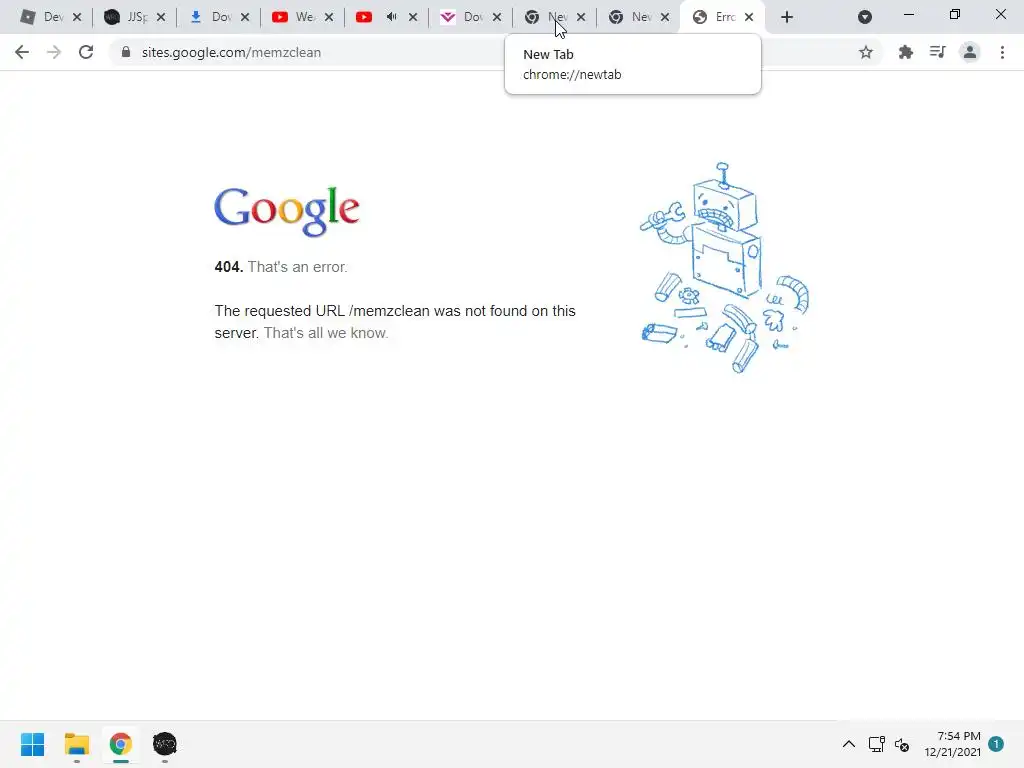Open the Extensions puzzle icon
The width and height of the screenshot is (1024, 768).
tap(905, 52)
